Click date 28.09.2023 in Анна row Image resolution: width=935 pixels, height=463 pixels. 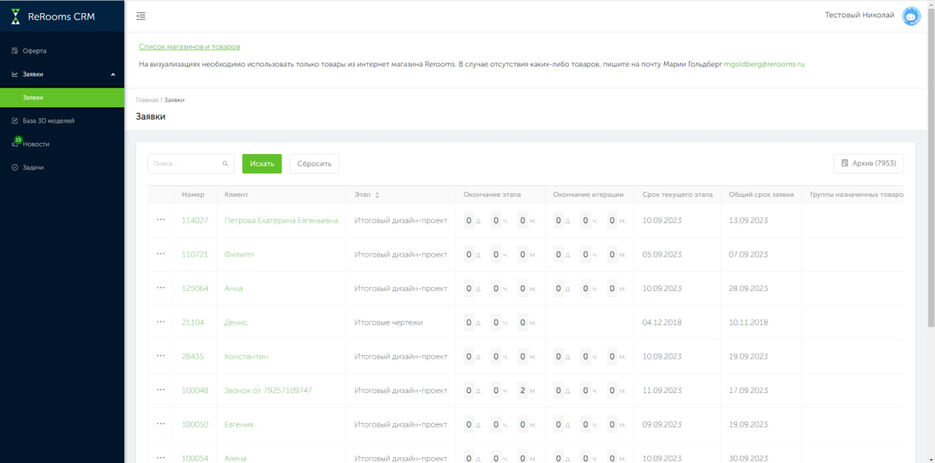[748, 288]
